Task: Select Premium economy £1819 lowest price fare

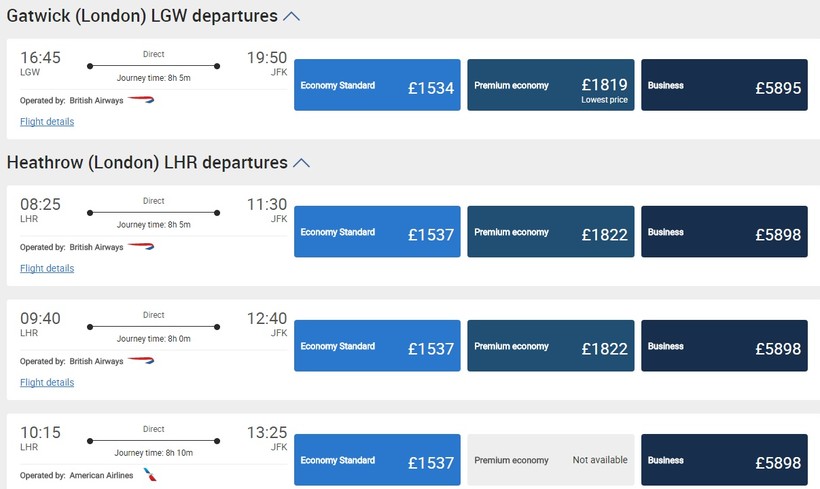Action: coord(550,85)
